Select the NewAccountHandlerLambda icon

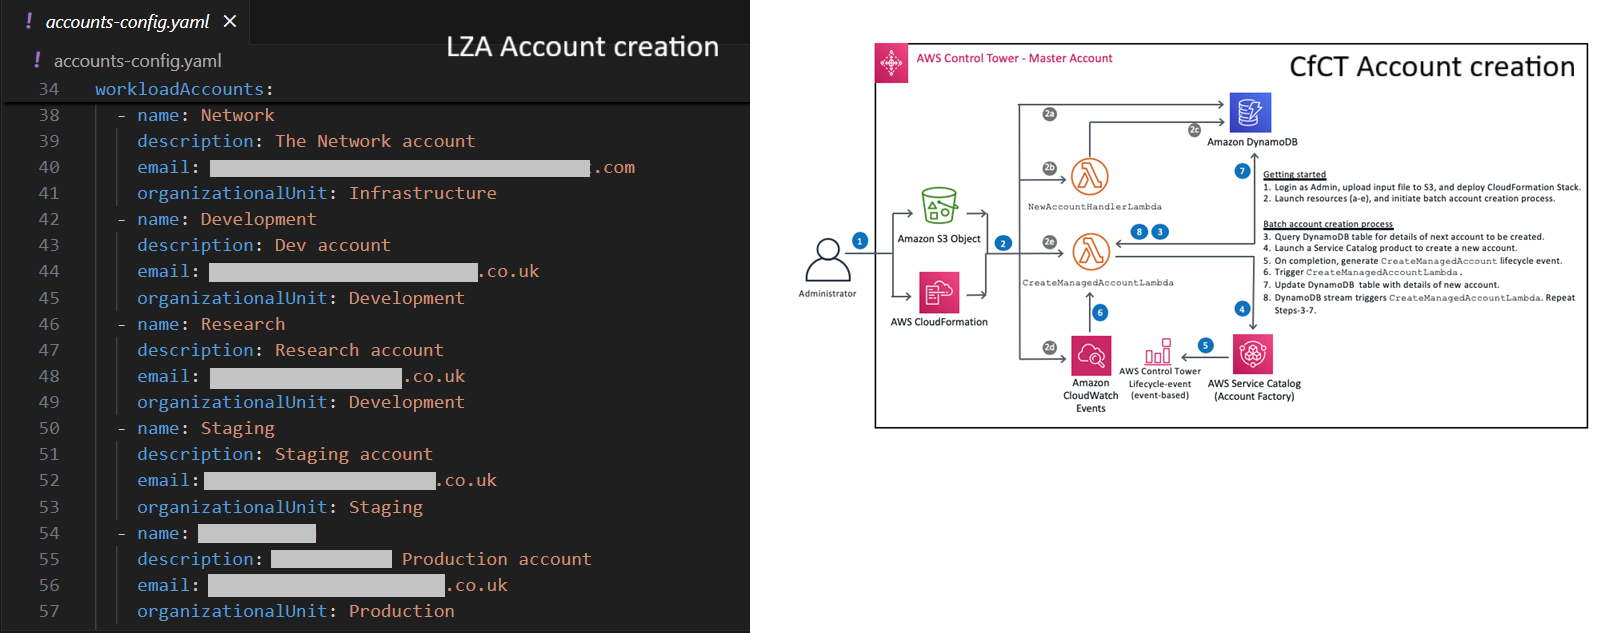[x=1090, y=177]
